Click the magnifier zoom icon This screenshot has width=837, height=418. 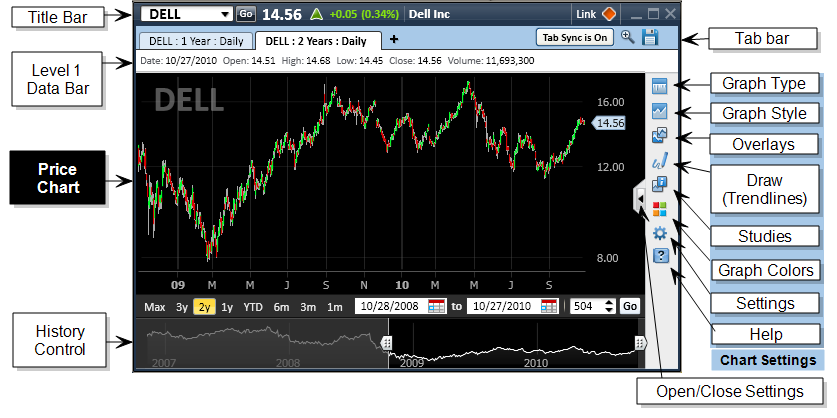[628, 38]
